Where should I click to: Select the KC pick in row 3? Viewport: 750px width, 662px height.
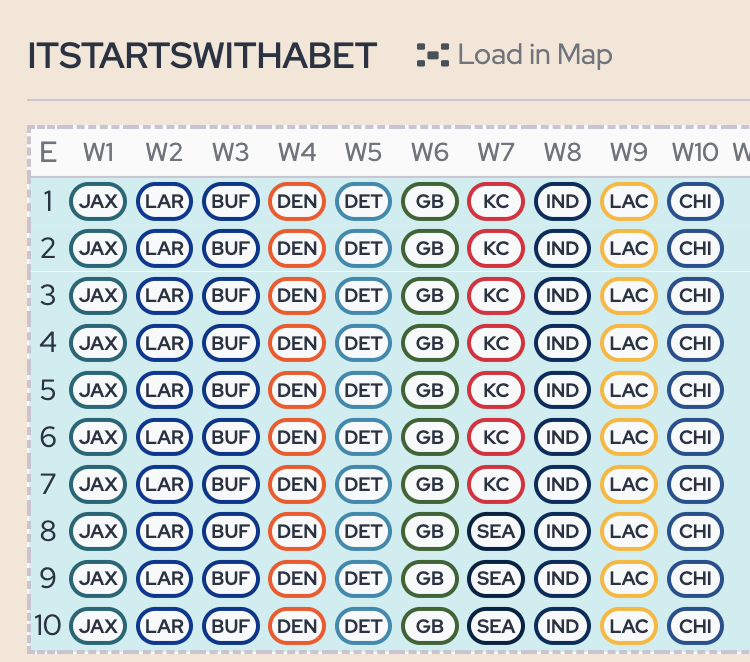tap(496, 296)
